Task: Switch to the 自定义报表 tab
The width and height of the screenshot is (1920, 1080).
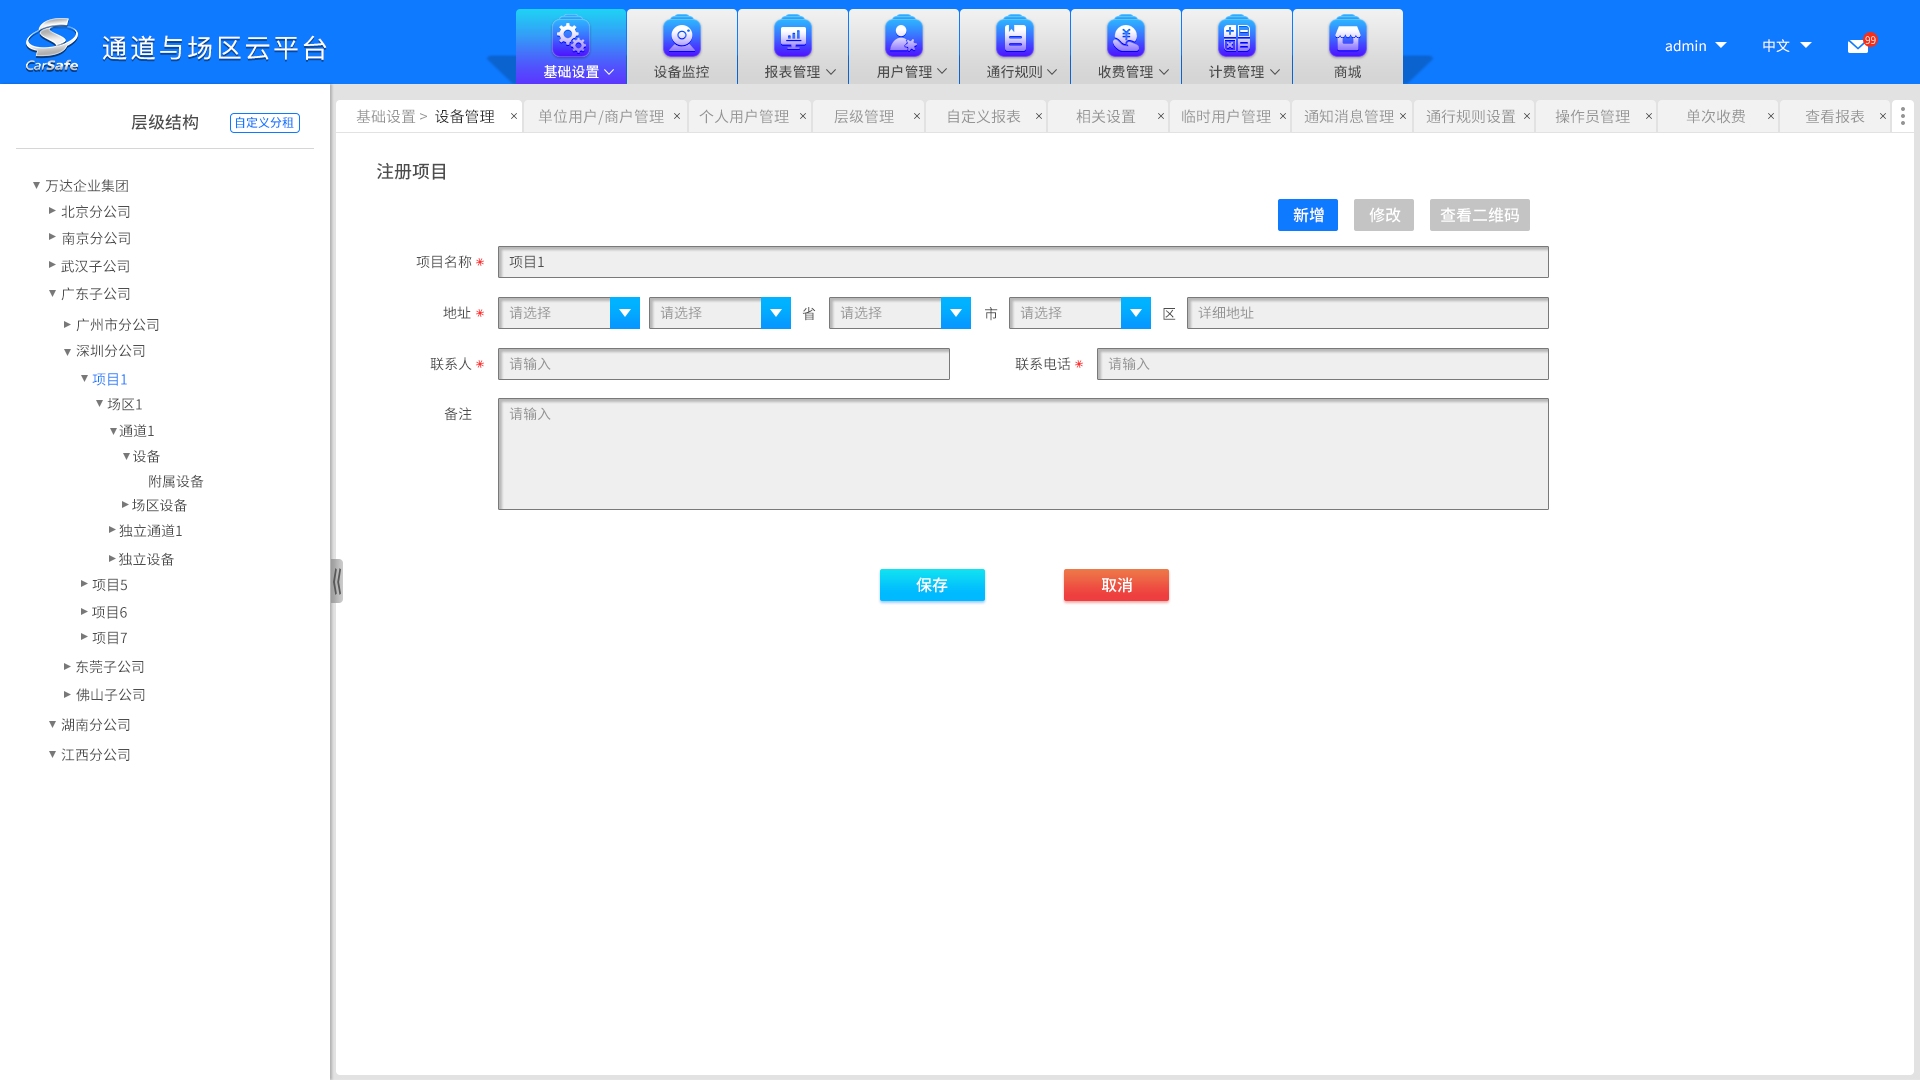Action: click(x=983, y=117)
